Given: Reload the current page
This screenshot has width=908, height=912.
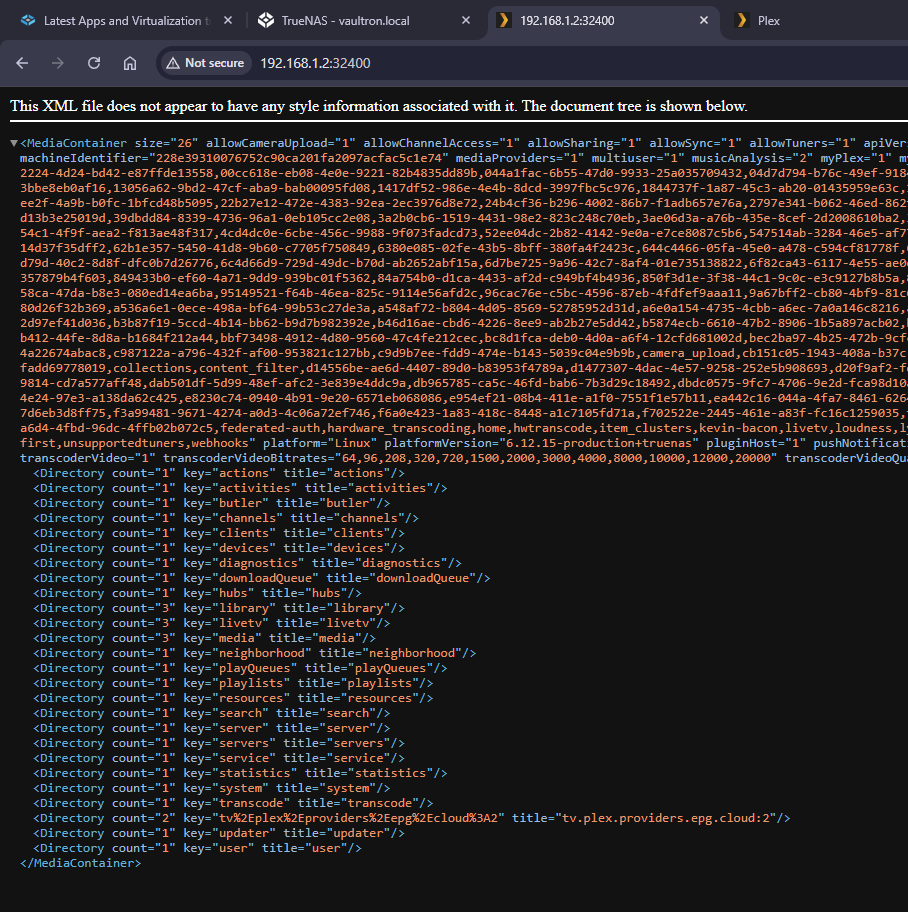Looking at the screenshot, I should click(x=94, y=63).
